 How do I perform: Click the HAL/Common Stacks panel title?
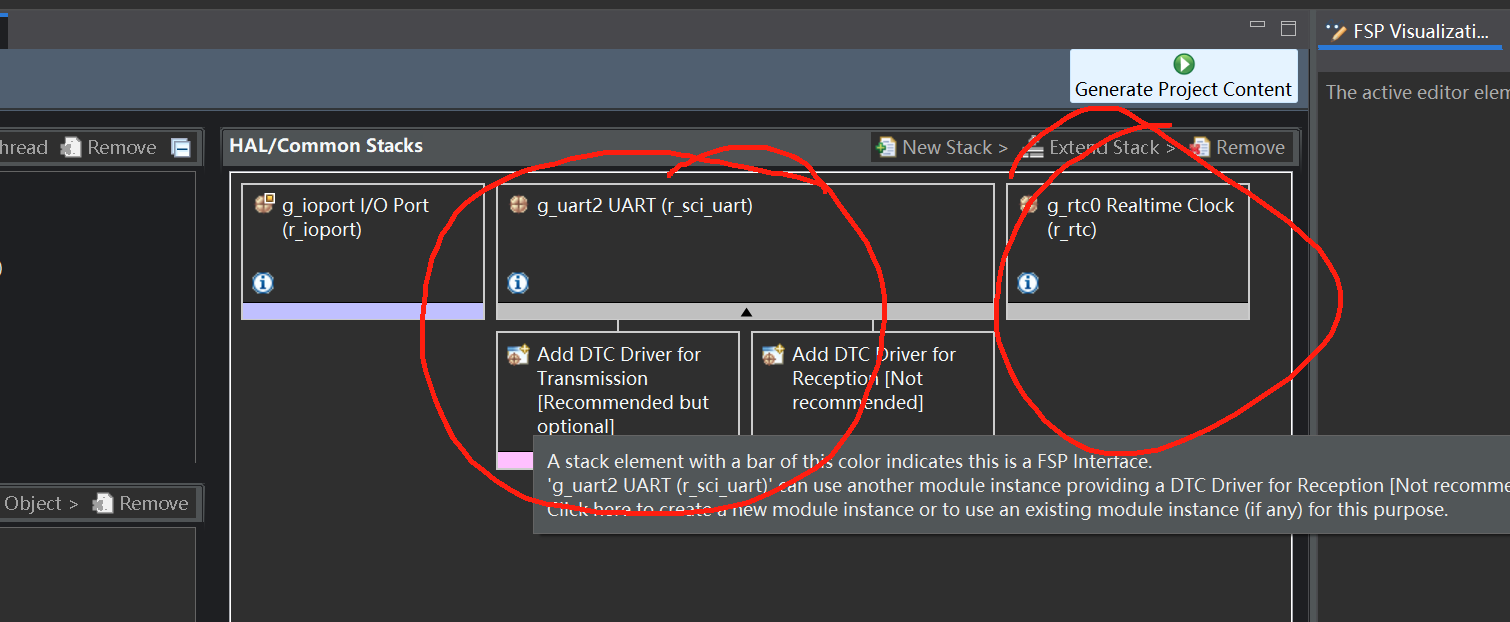tap(326, 146)
